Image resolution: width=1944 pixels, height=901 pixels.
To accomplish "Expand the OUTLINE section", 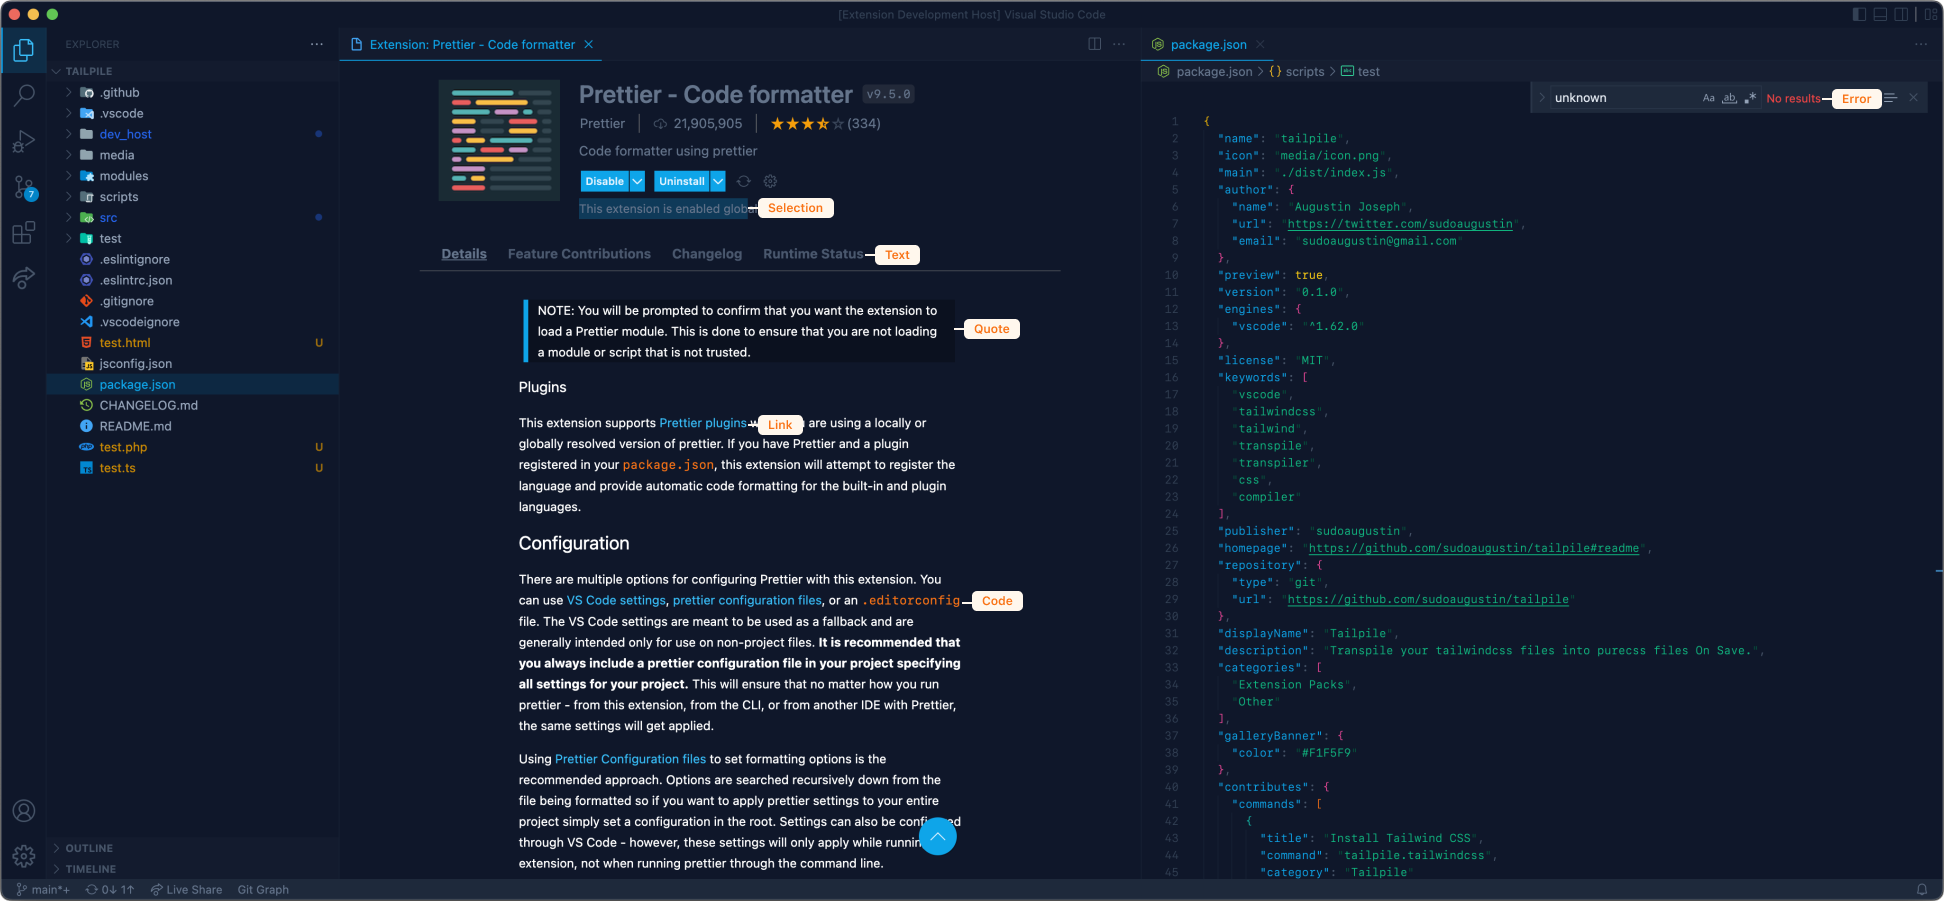I will click(192, 848).
